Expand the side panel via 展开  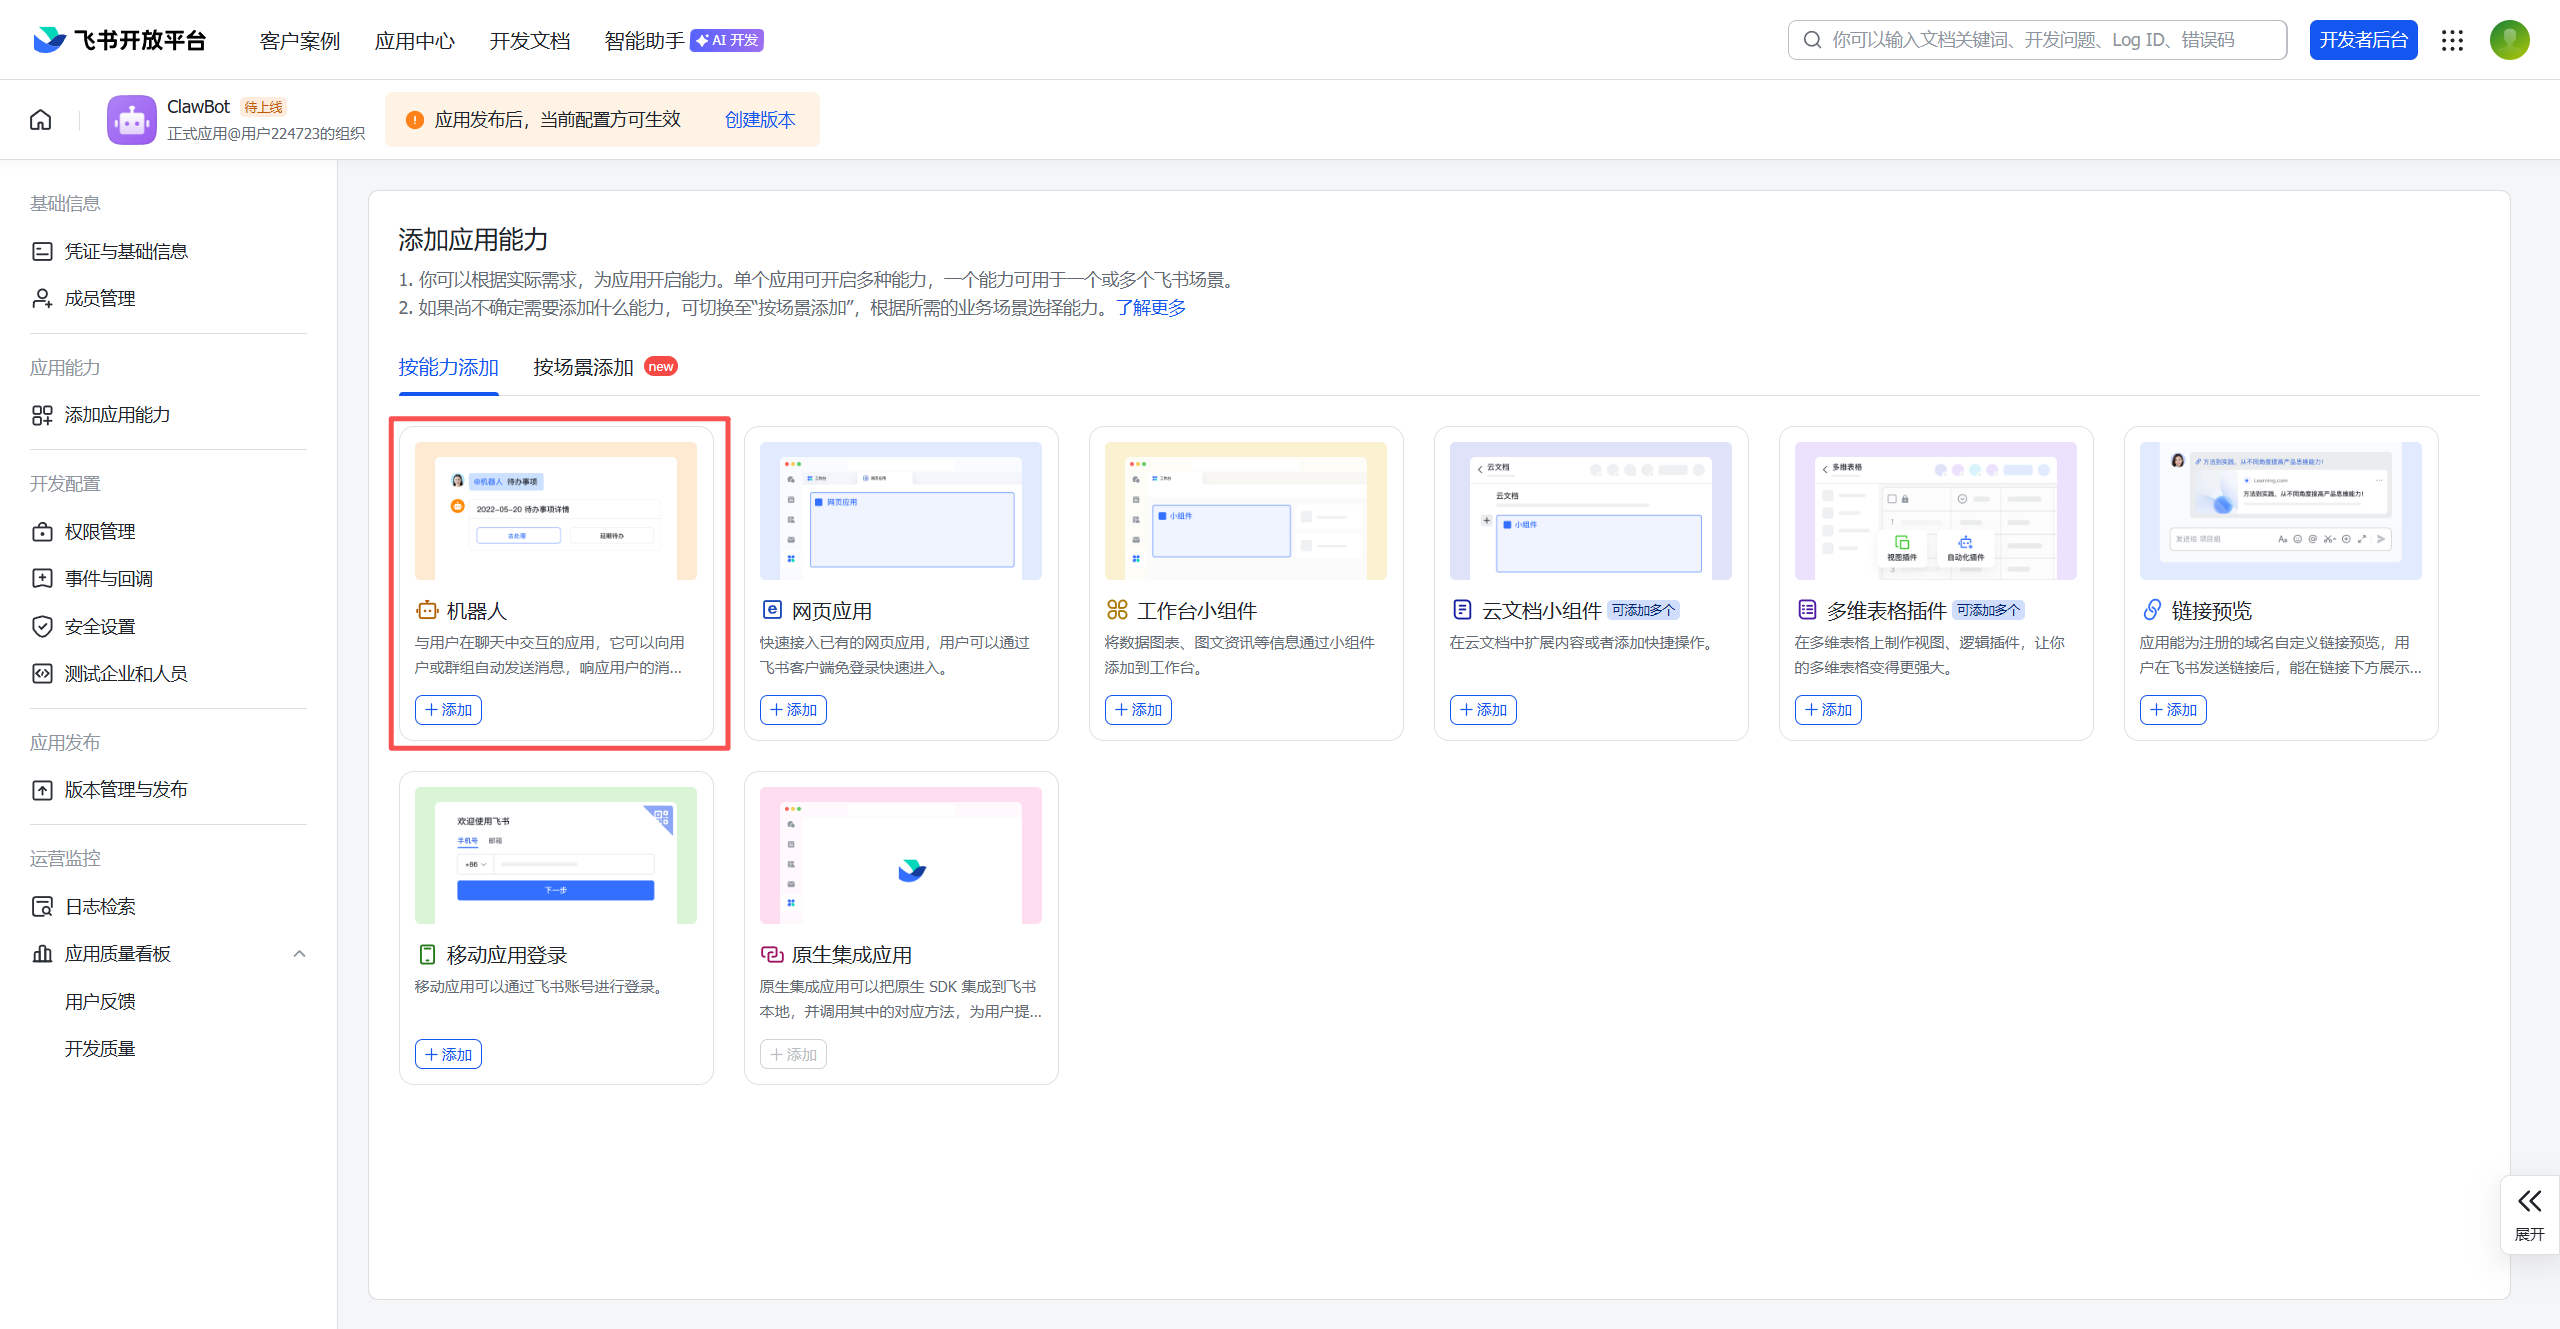2529,1213
